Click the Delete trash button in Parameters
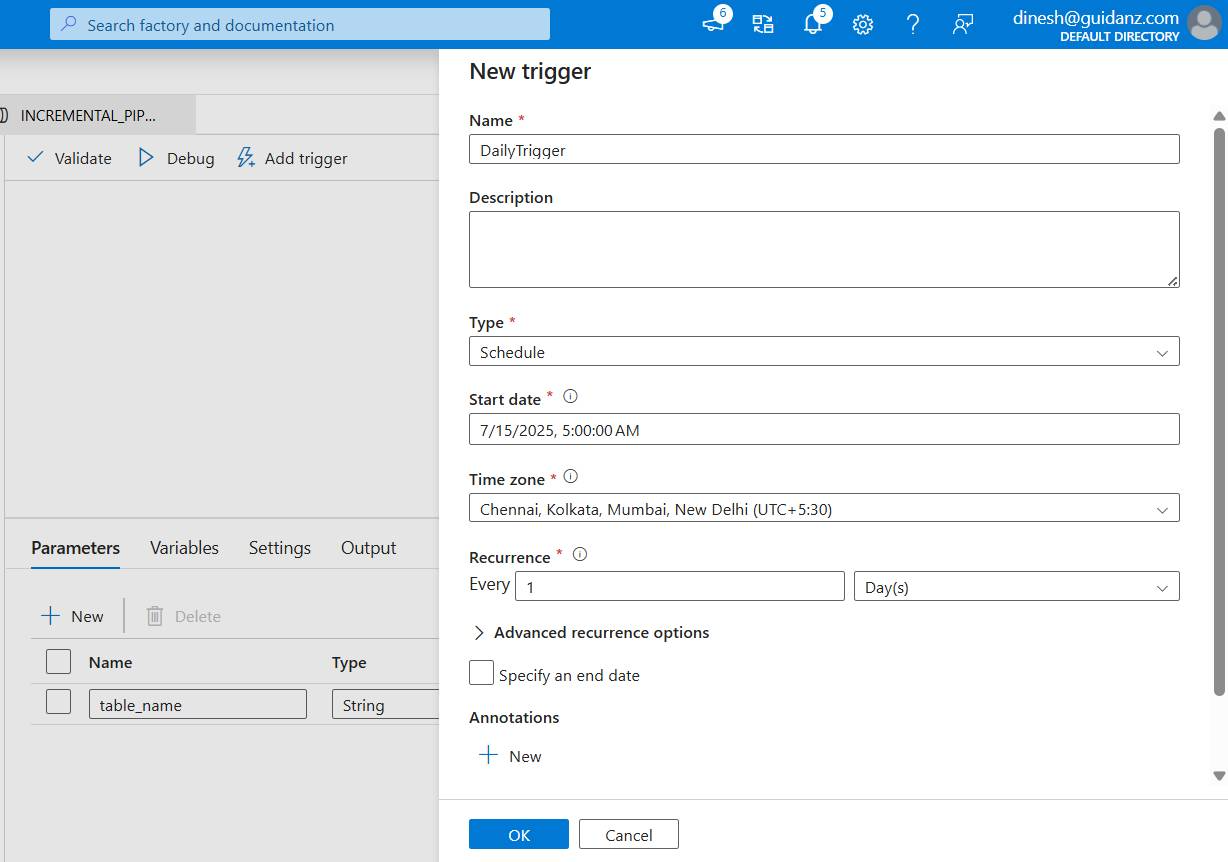Viewport: 1228px width, 862px height. [x=183, y=616]
